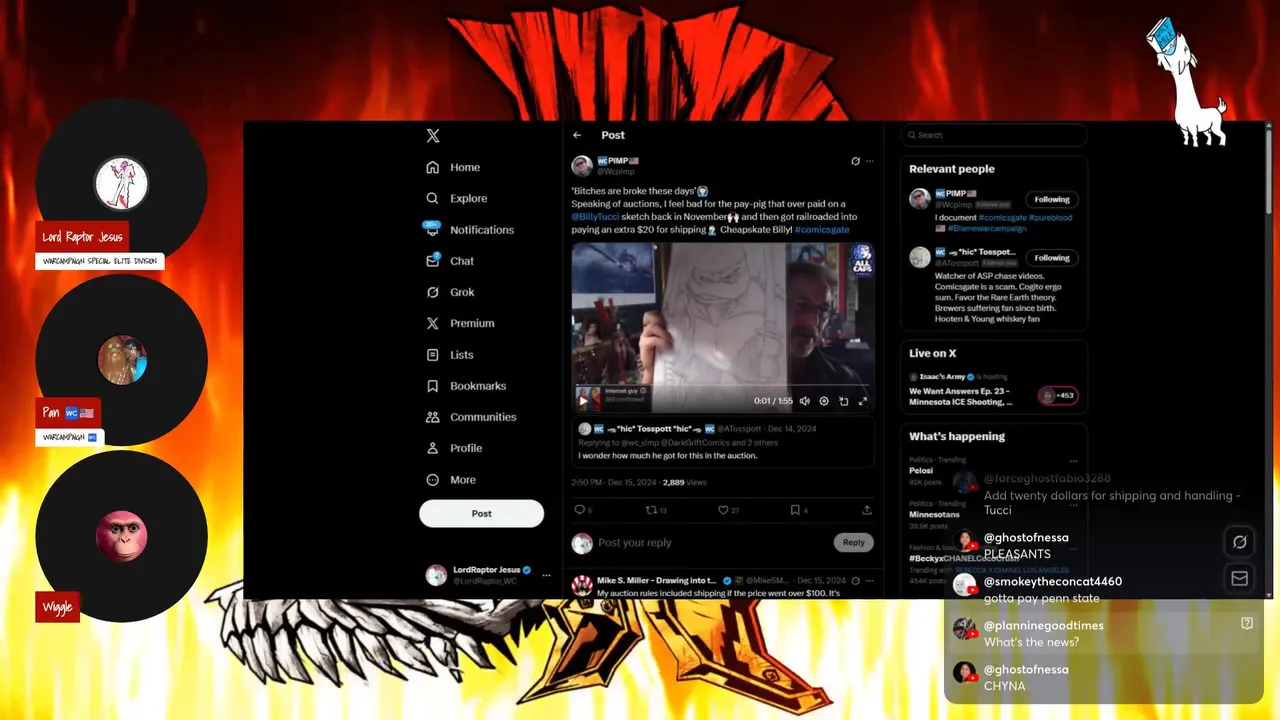
Task: Open the #comicsgate hashtag in post
Action: click(x=822, y=229)
